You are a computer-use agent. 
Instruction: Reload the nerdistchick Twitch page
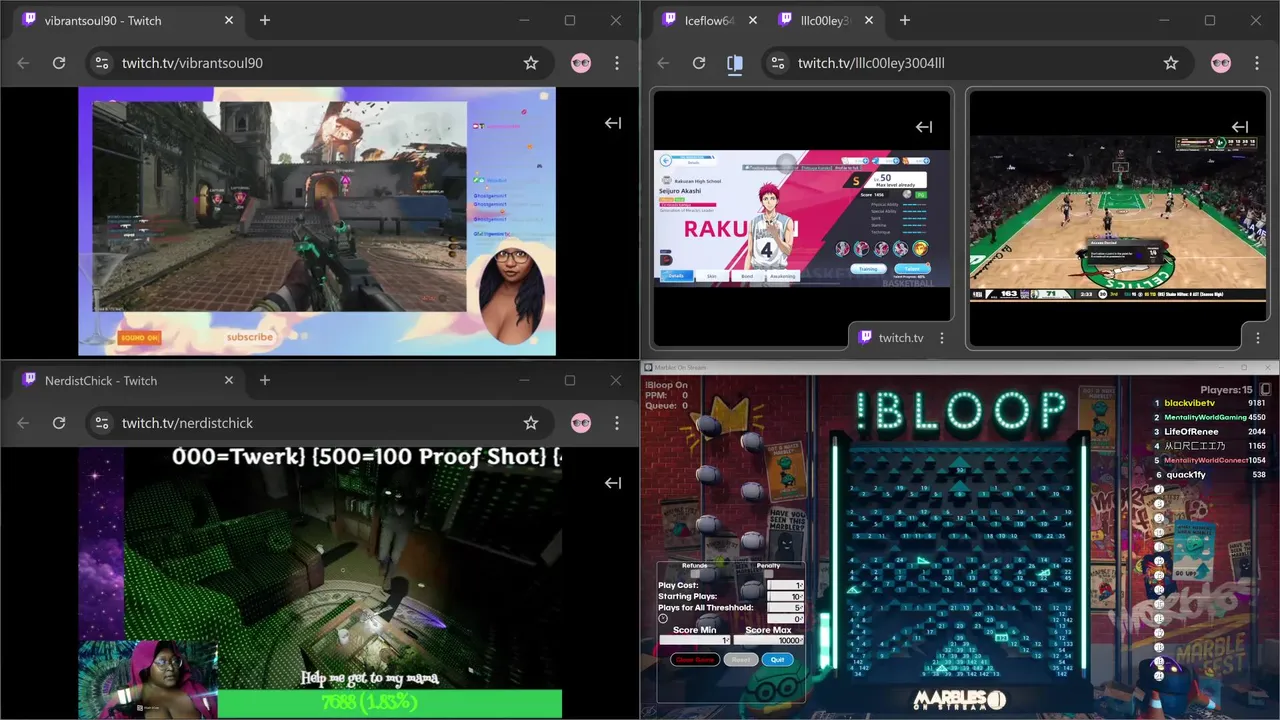[59, 423]
